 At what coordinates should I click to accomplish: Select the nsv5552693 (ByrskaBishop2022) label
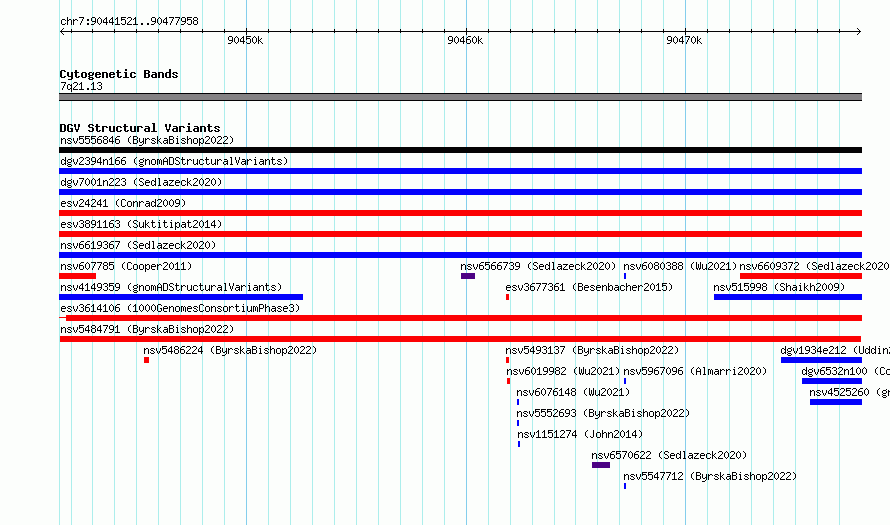[x=603, y=413]
